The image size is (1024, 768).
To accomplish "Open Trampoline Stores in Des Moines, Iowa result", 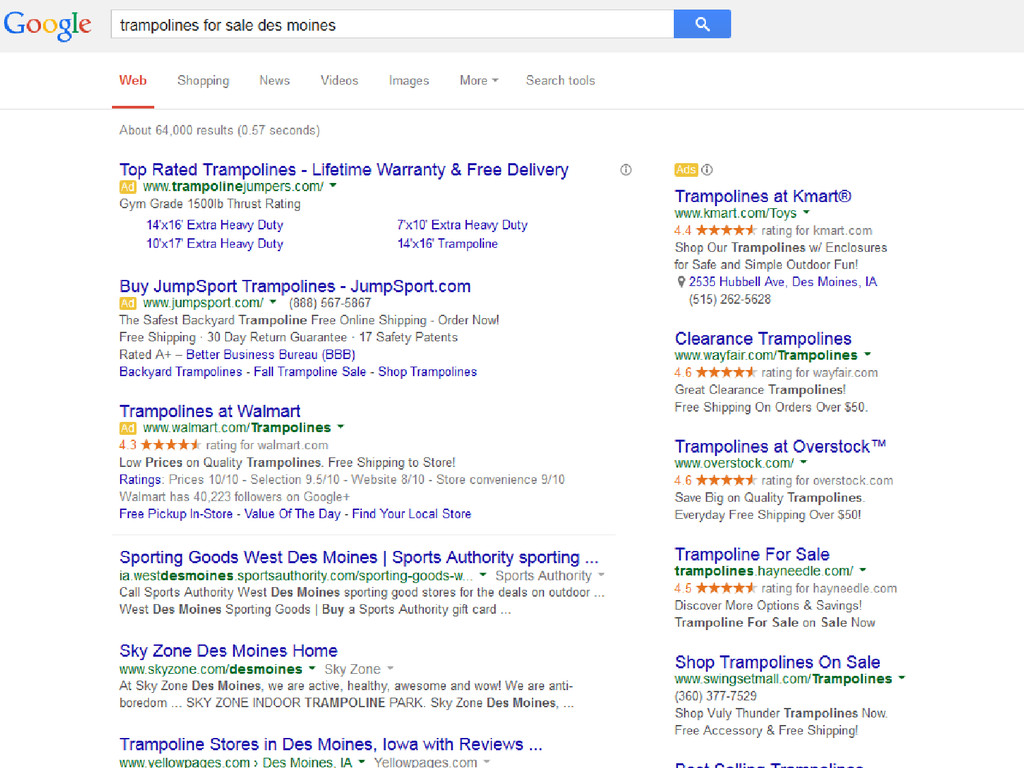I will (x=330, y=744).
